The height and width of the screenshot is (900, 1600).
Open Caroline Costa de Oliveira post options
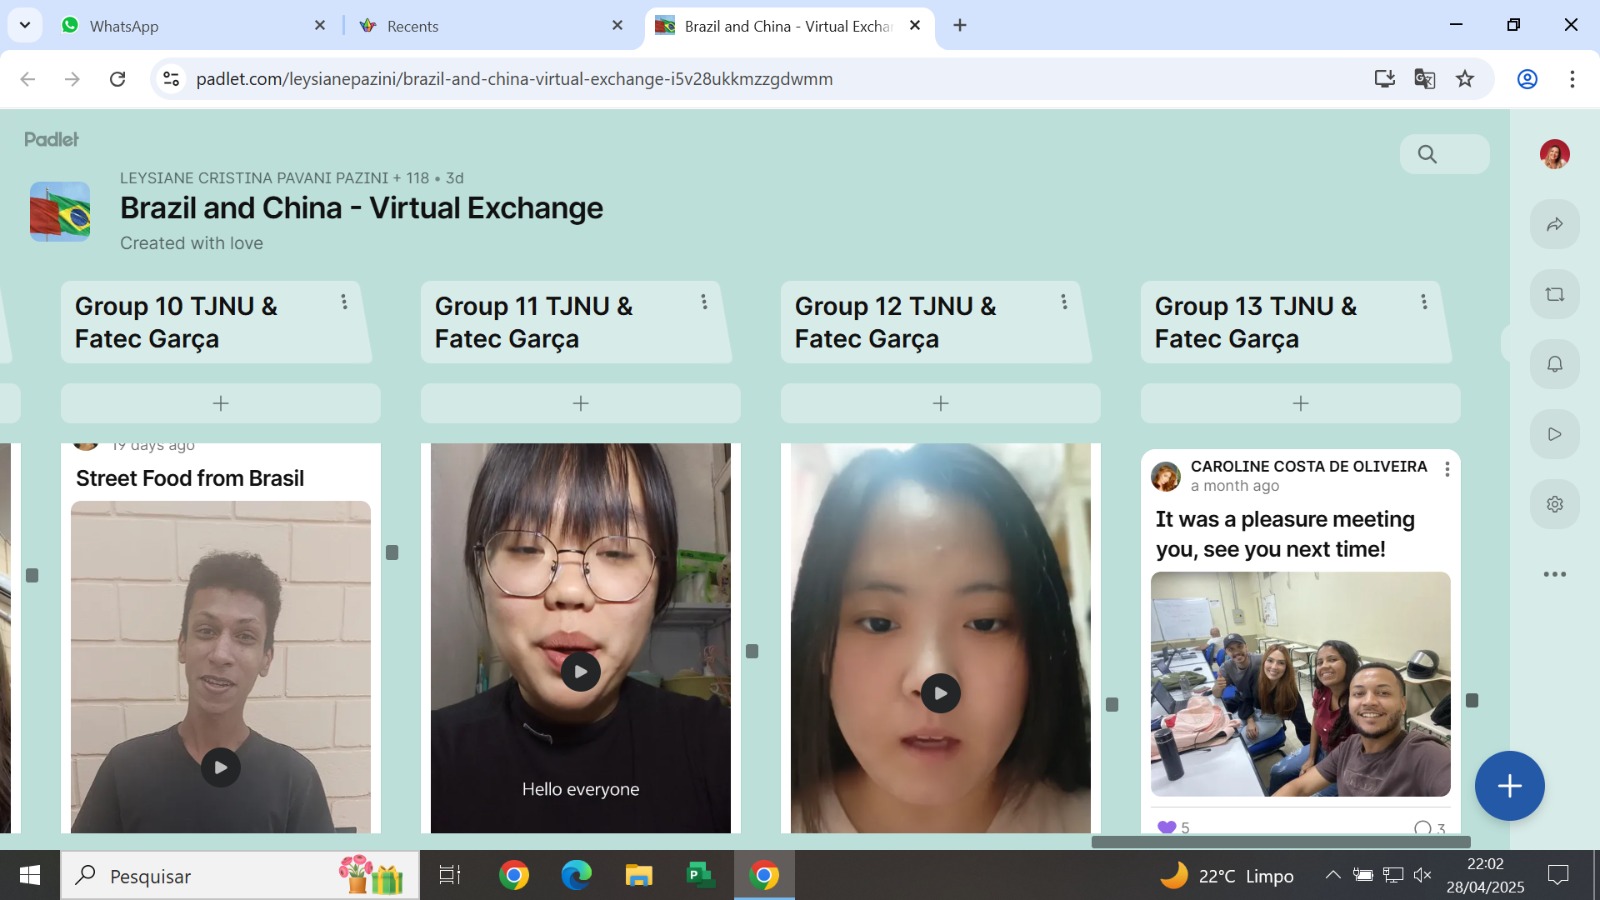pos(1447,470)
